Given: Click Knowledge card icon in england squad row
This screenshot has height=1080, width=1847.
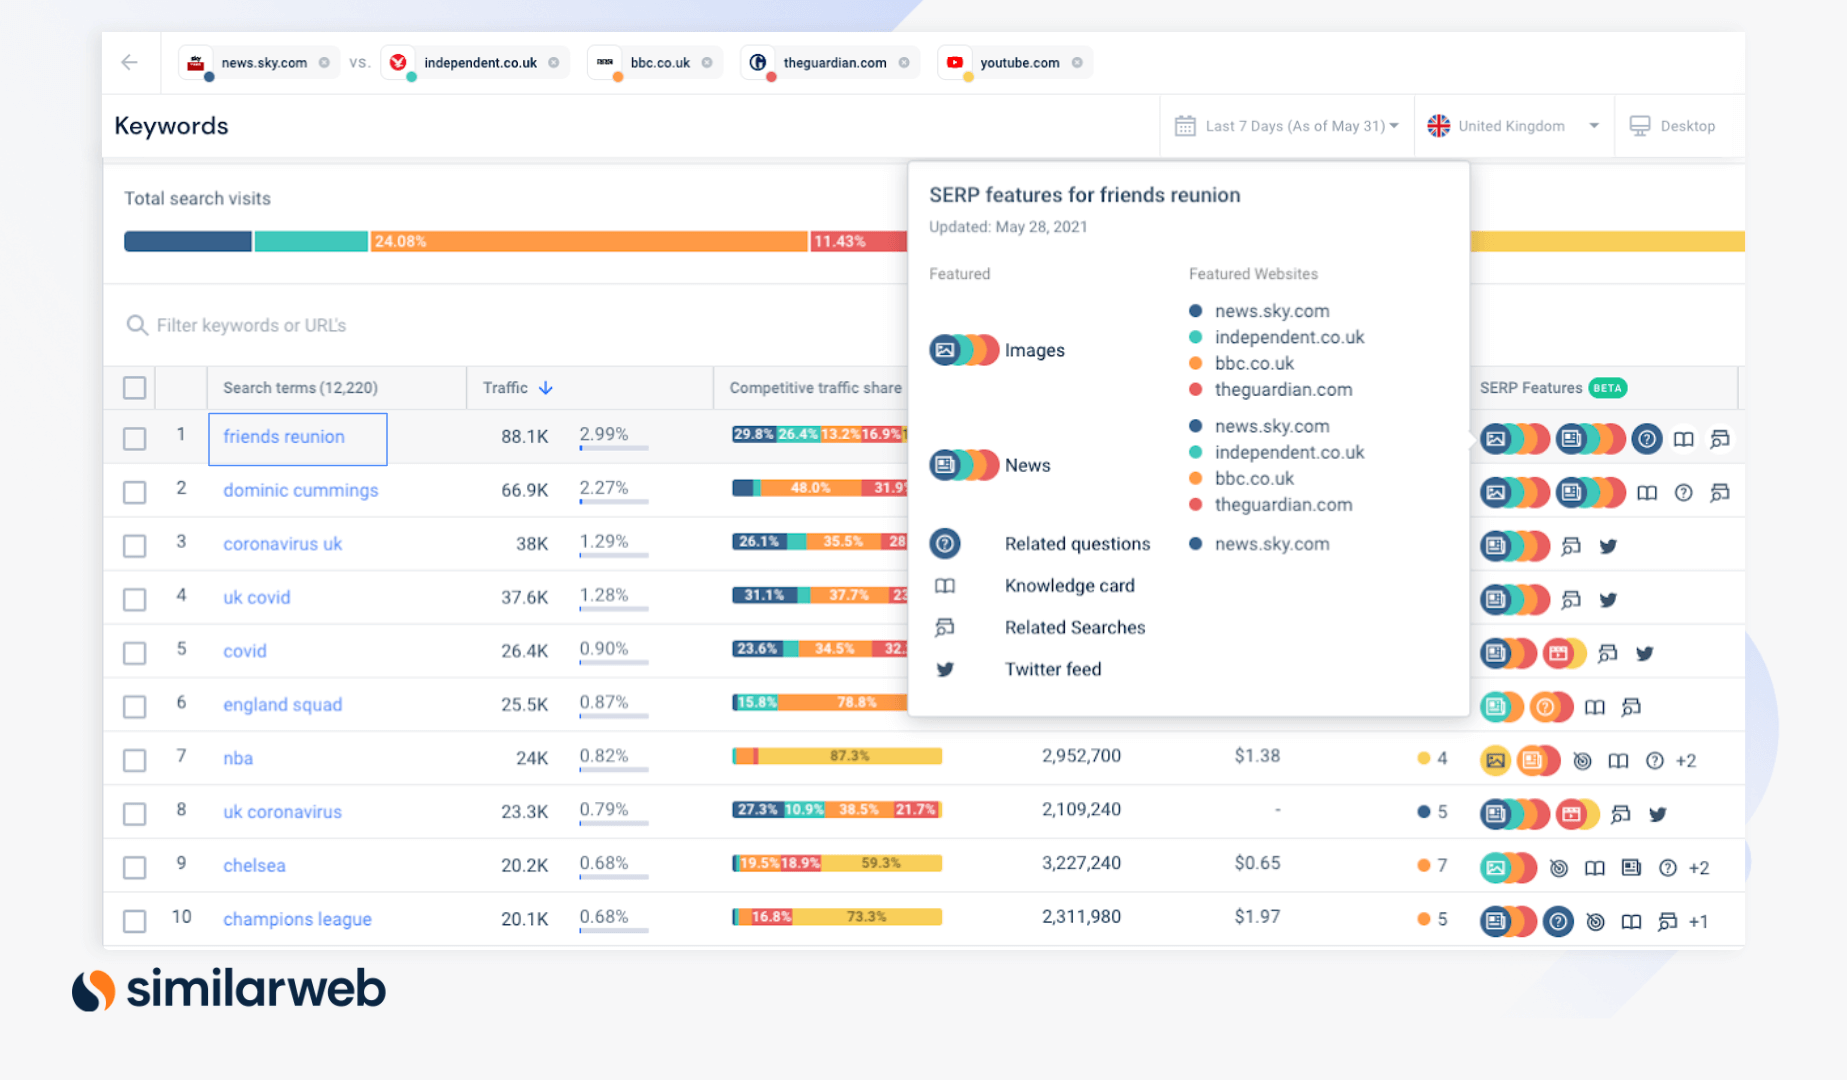Looking at the screenshot, I should coord(1595,707).
